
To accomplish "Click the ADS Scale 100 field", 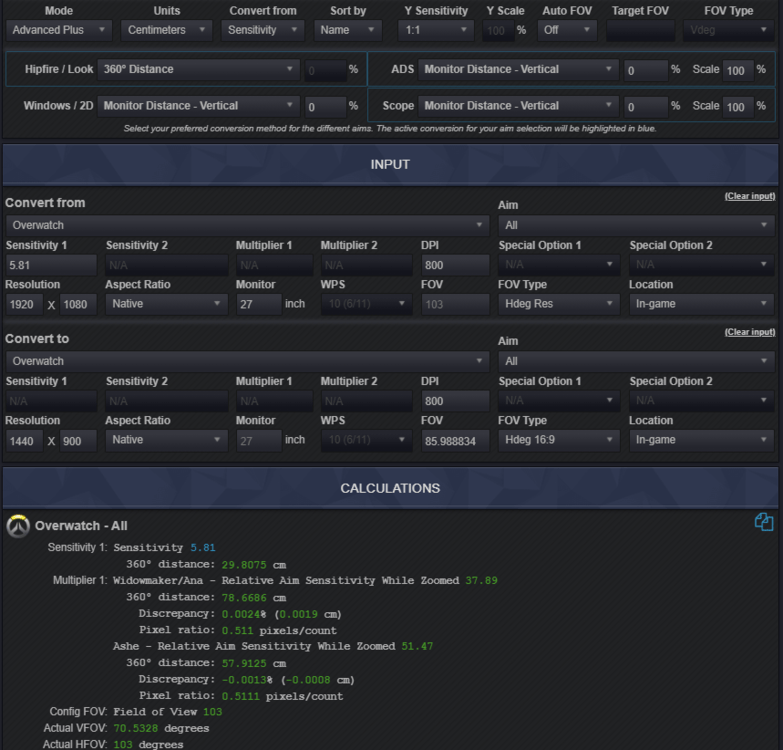I will tap(738, 70).
